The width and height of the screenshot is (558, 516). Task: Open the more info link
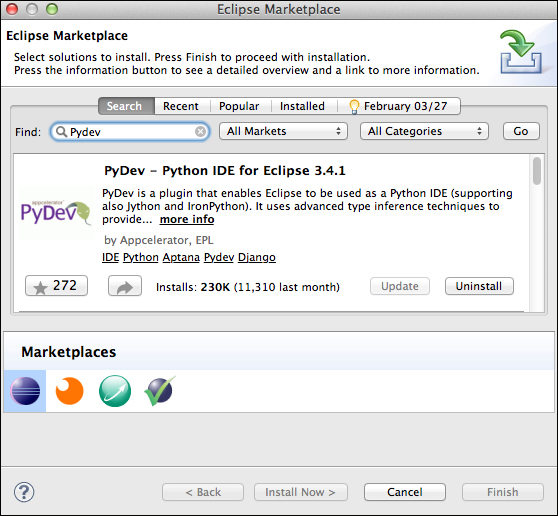187,219
